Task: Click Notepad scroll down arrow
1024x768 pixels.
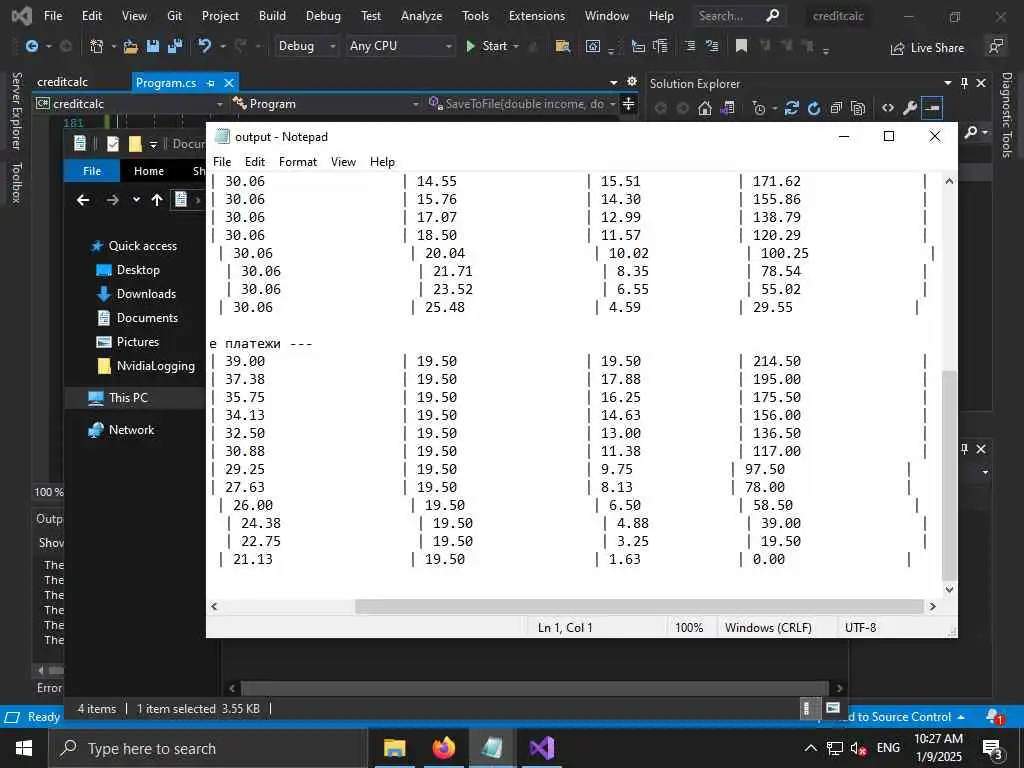Action: point(950,589)
